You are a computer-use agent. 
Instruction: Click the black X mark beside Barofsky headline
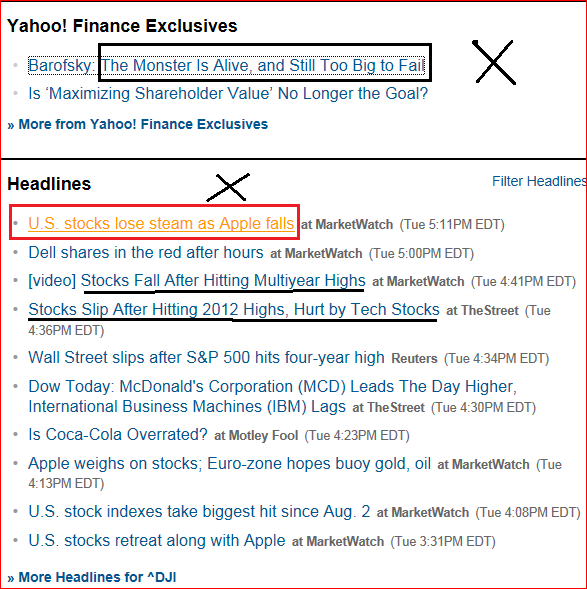click(494, 62)
